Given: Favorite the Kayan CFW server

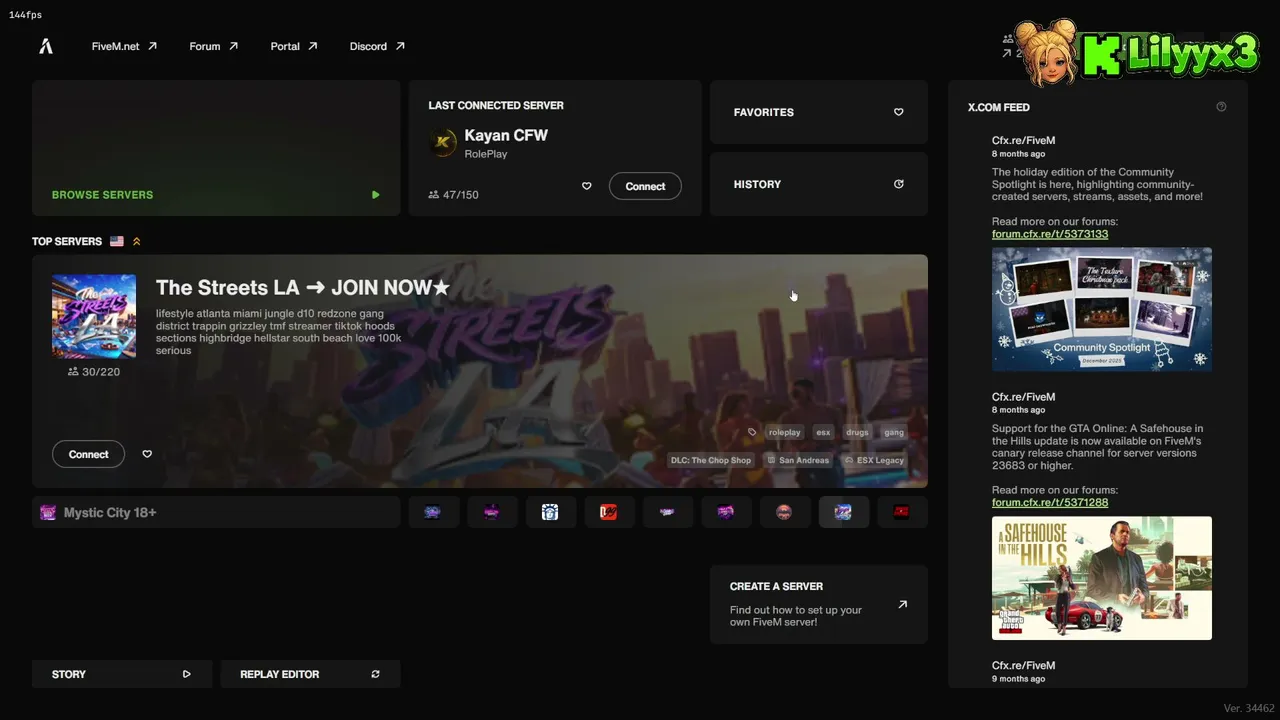Looking at the screenshot, I should (587, 186).
